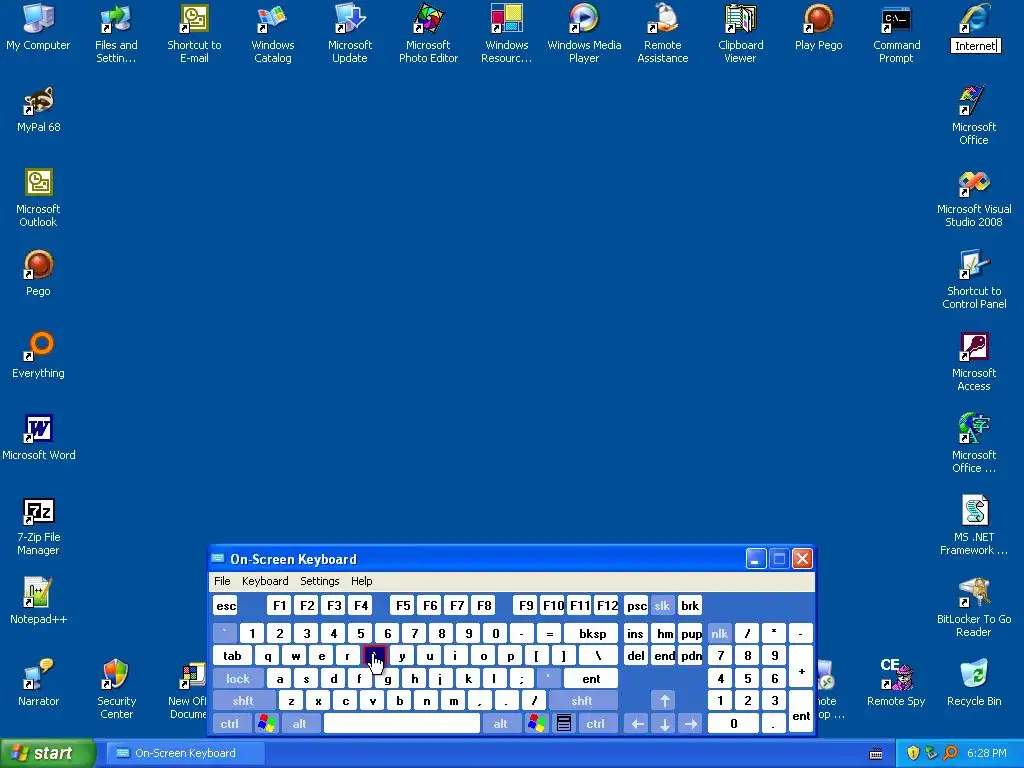1024x768 pixels.
Task: Toggle the nlk num lock key
Action: pos(719,633)
